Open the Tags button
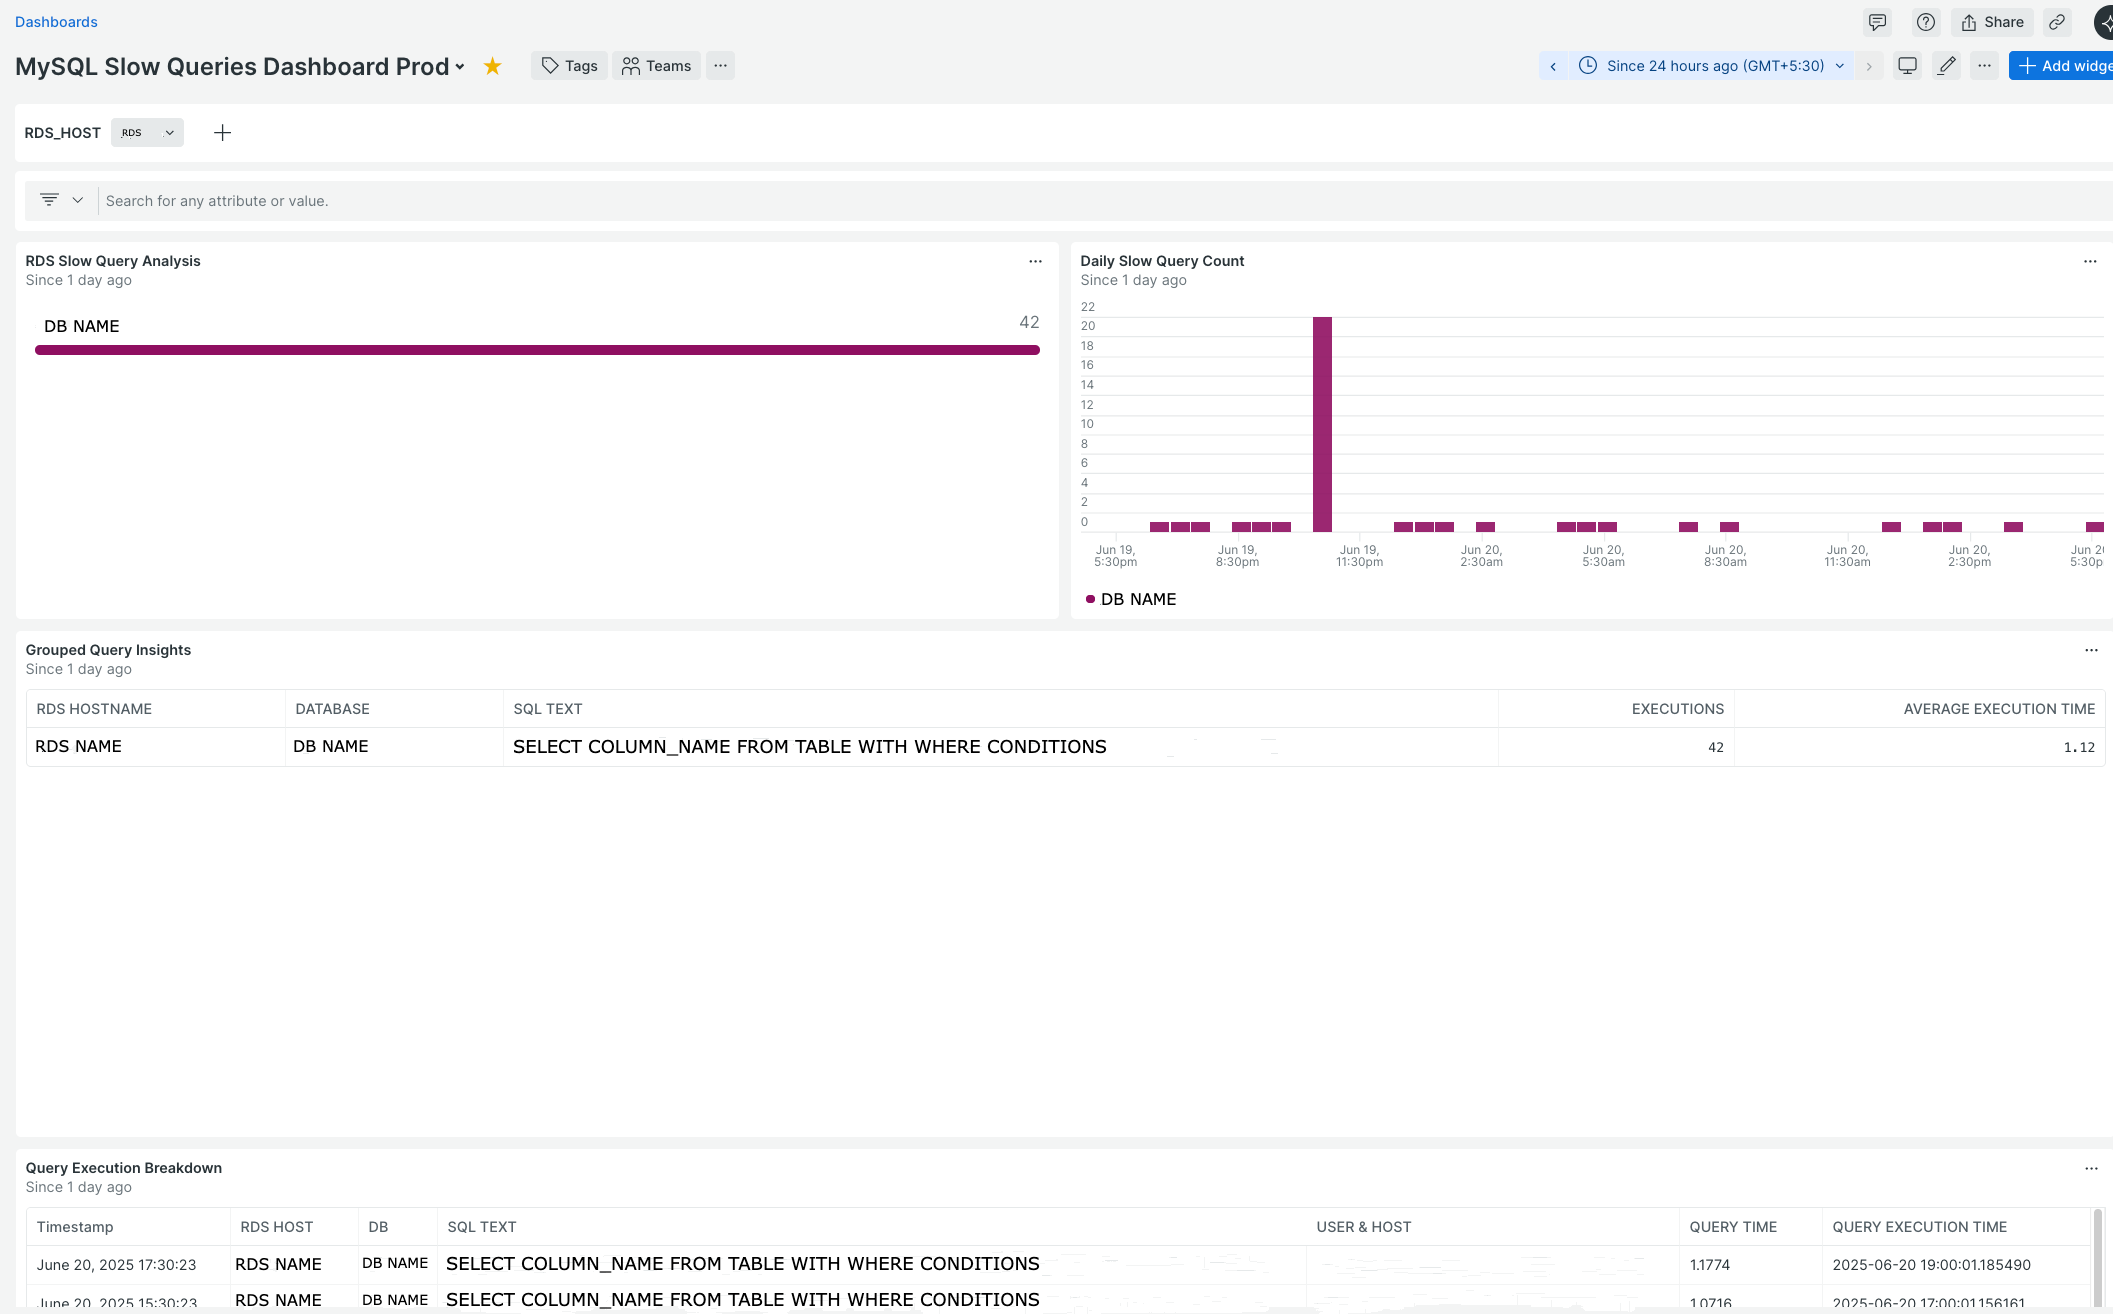Viewport: 2113px width, 1314px height. point(569,66)
